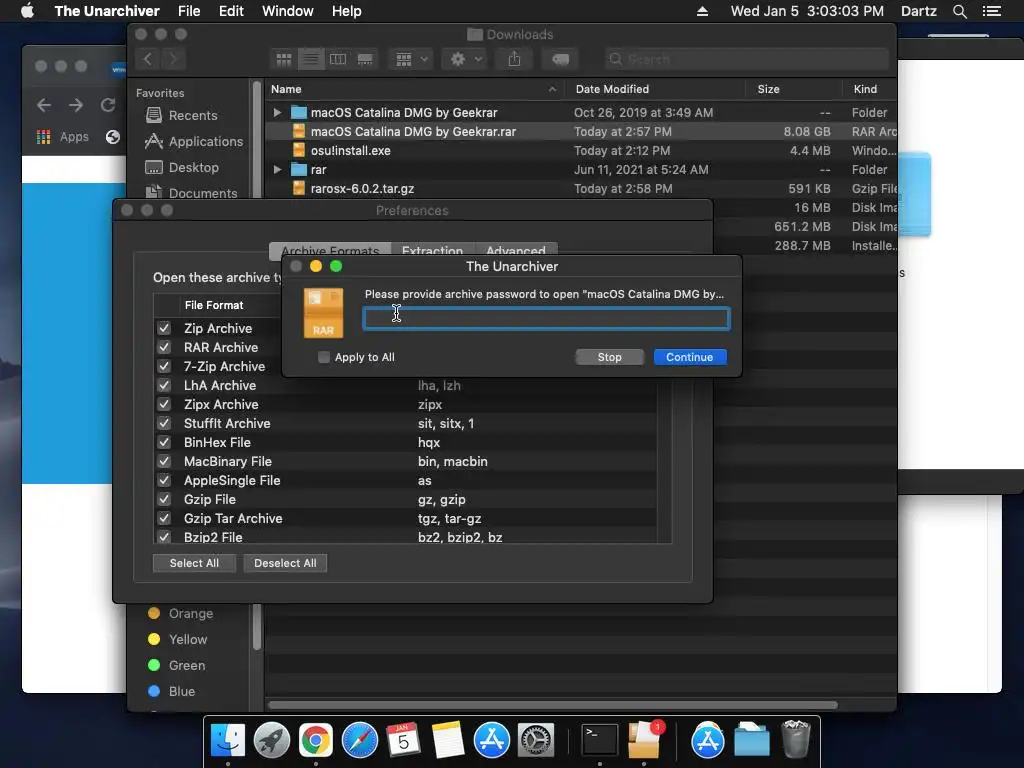
Task: Open the Downloads folder in Dock
Action: point(752,741)
